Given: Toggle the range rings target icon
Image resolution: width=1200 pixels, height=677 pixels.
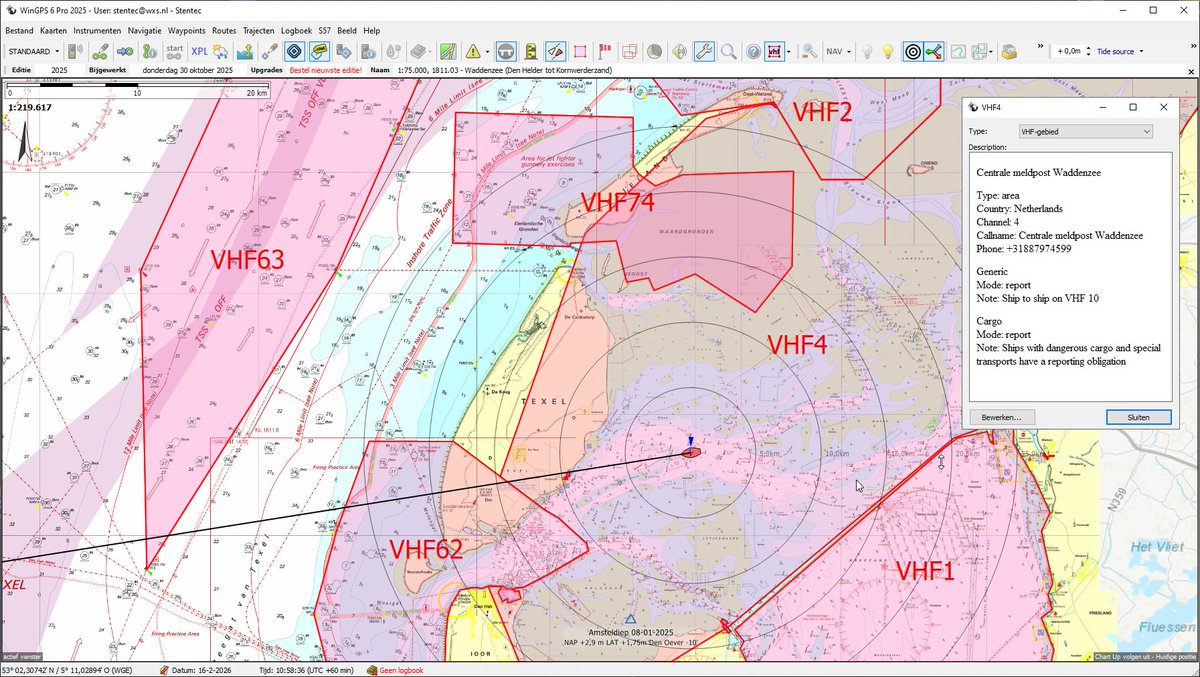Looking at the screenshot, I should click(913, 51).
